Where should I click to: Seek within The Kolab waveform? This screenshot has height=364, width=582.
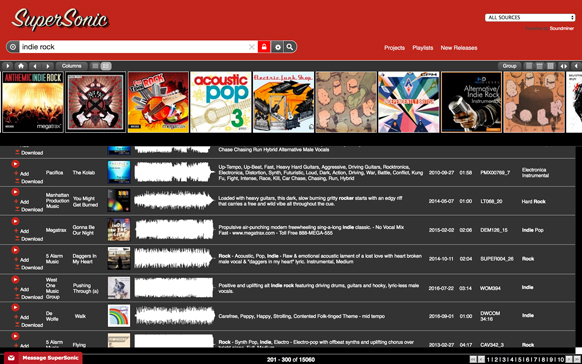(174, 172)
